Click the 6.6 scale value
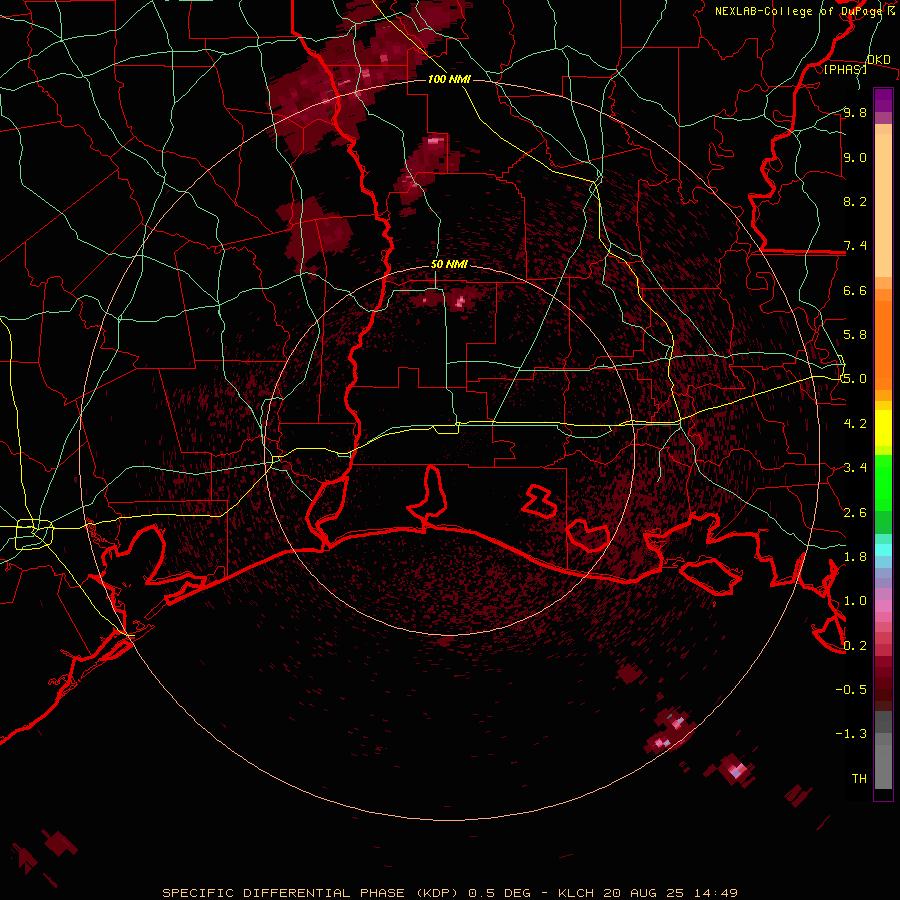Image resolution: width=900 pixels, height=900 pixels. (855, 291)
